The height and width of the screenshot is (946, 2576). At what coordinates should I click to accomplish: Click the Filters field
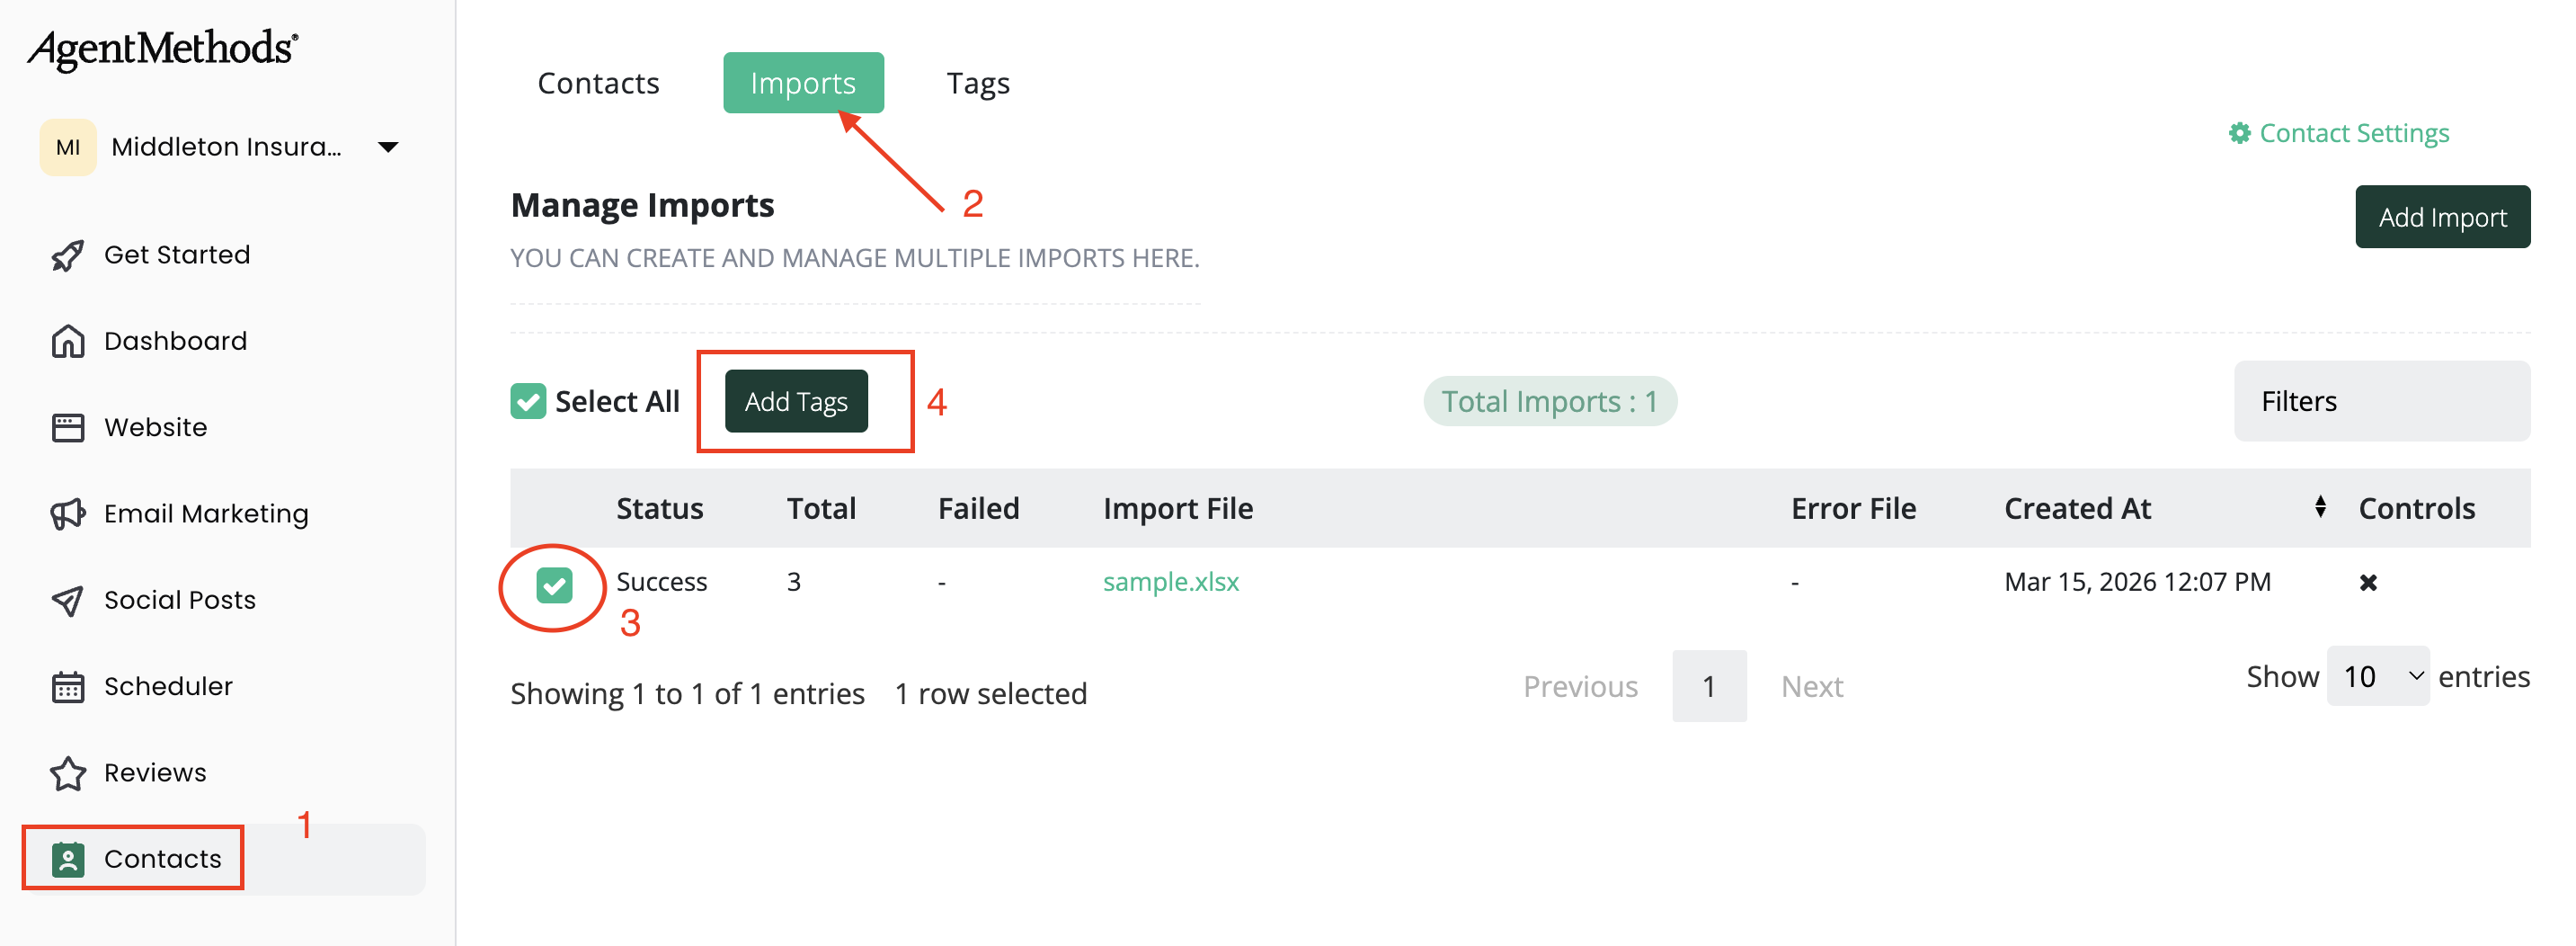(2380, 401)
